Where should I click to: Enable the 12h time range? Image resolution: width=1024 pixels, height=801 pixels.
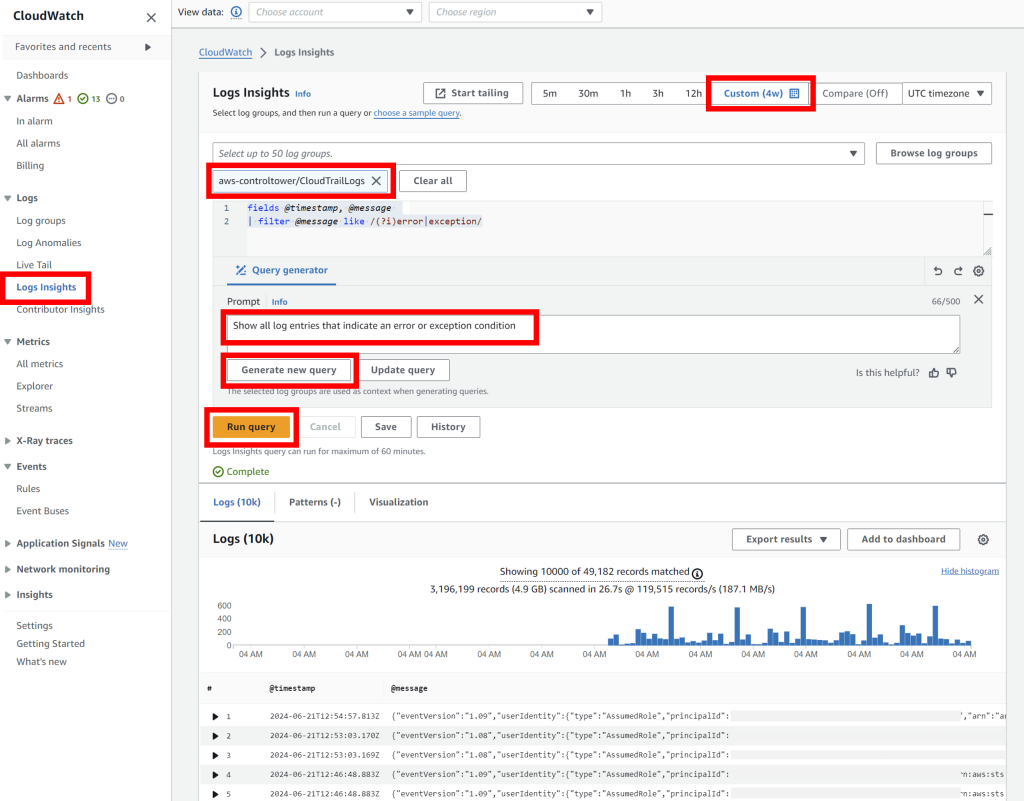(693, 92)
